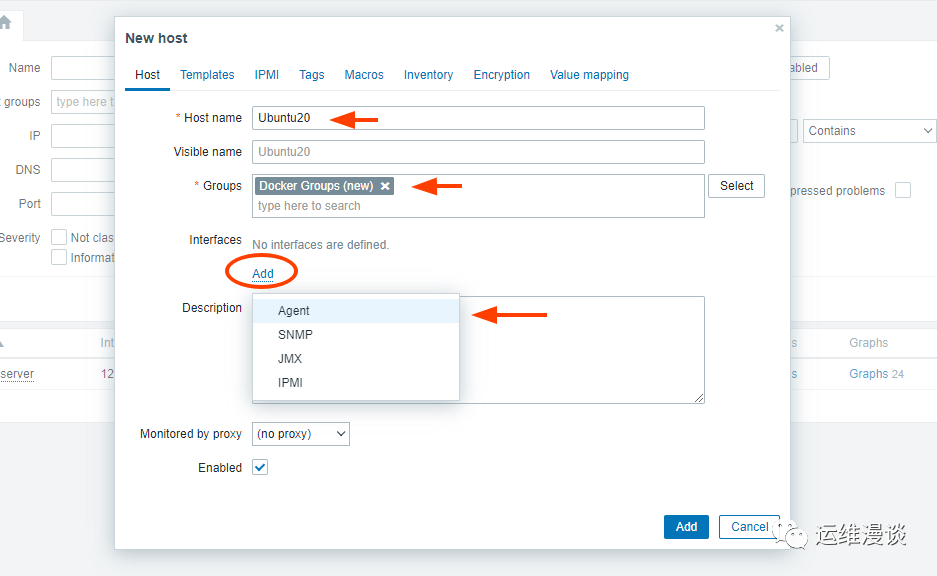This screenshot has width=937, height=576.
Task: Switch to the Templates tab
Action: pyautogui.click(x=207, y=75)
